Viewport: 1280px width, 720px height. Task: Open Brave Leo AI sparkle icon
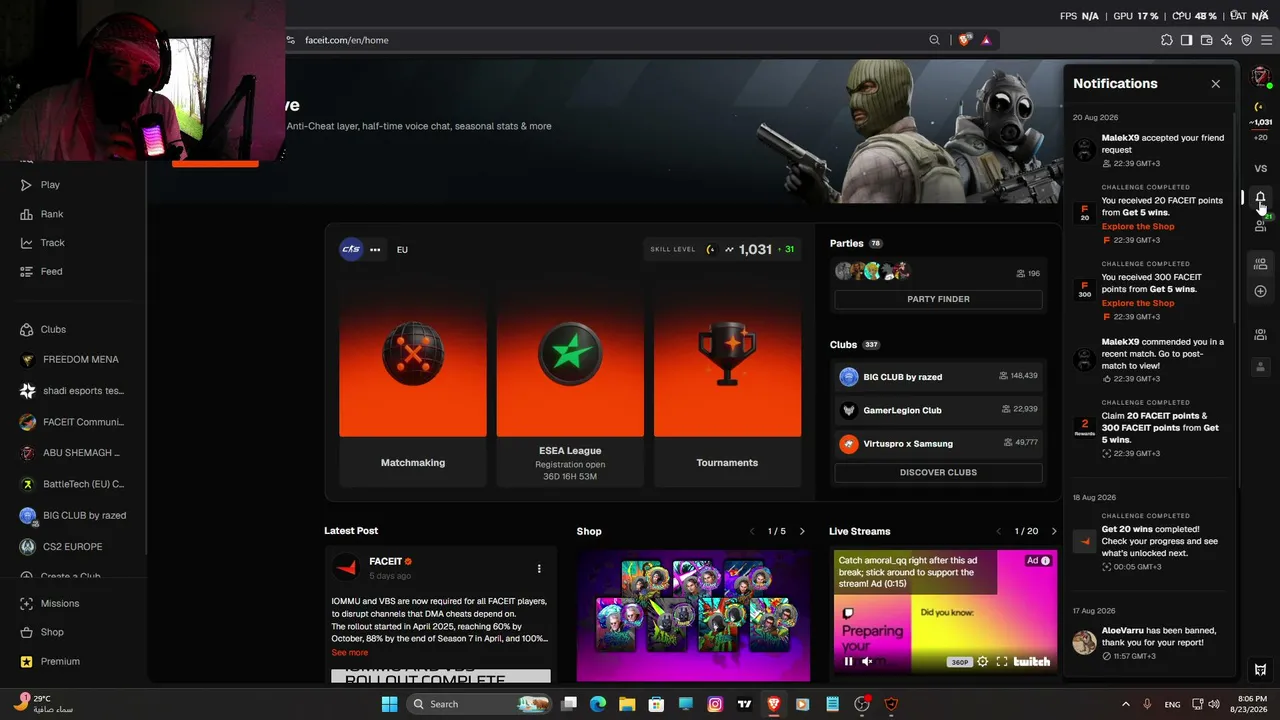[1227, 40]
